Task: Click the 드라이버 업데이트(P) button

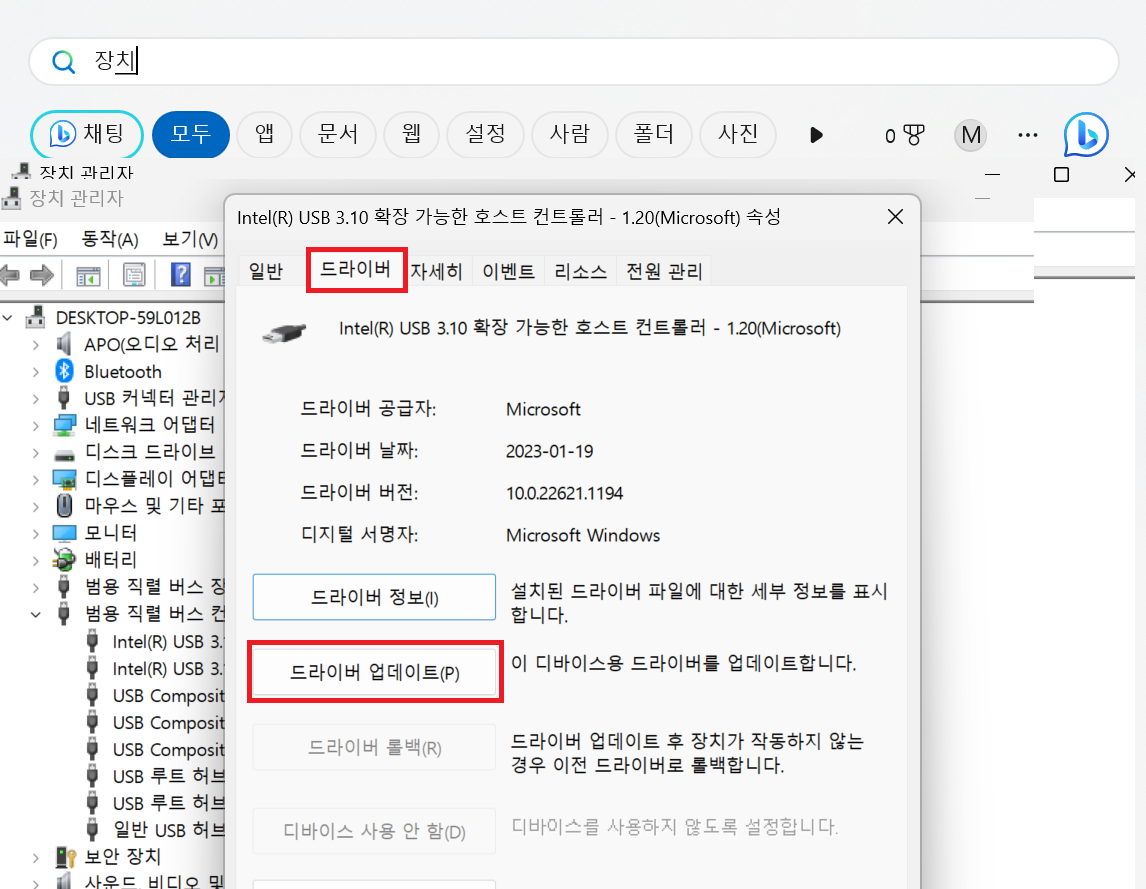Action: (x=374, y=672)
